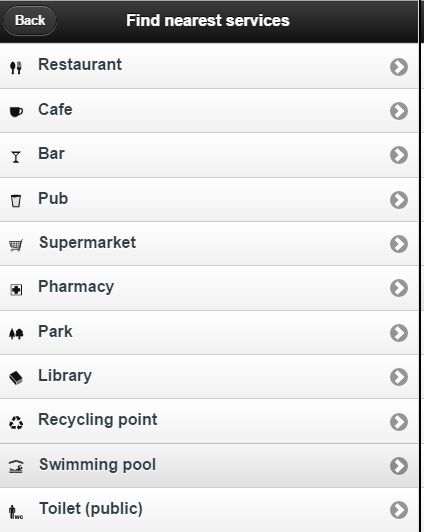Open the Library row chevron
The height and width of the screenshot is (532, 424).
pos(399,377)
